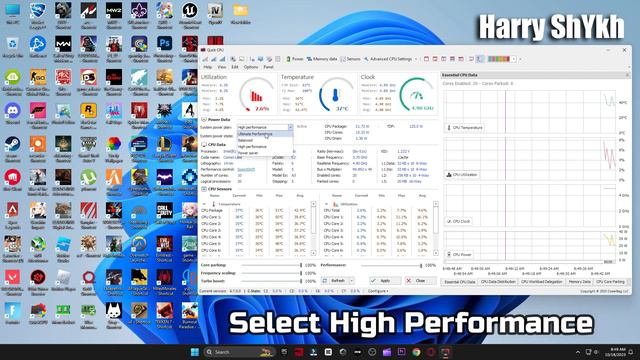Screen dimensions: 640x360
Task: Select Ultimate Performance power plan
Action: click(x=264, y=134)
